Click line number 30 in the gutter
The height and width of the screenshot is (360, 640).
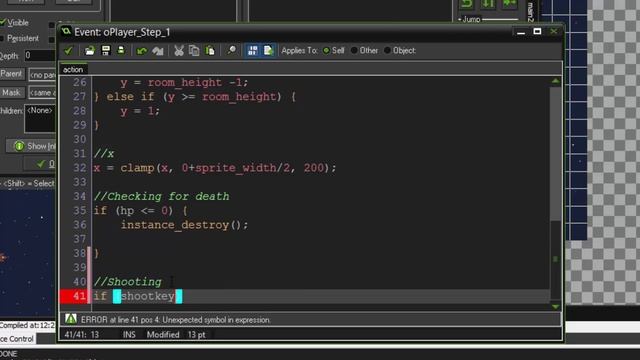tap(80, 139)
